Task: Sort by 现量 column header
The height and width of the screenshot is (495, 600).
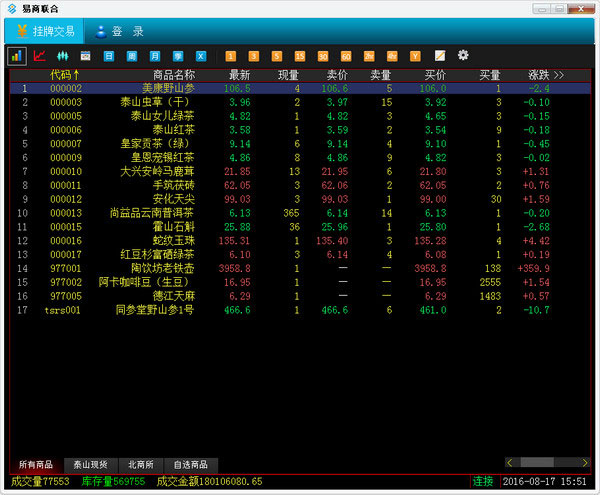Action: pos(288,75)
